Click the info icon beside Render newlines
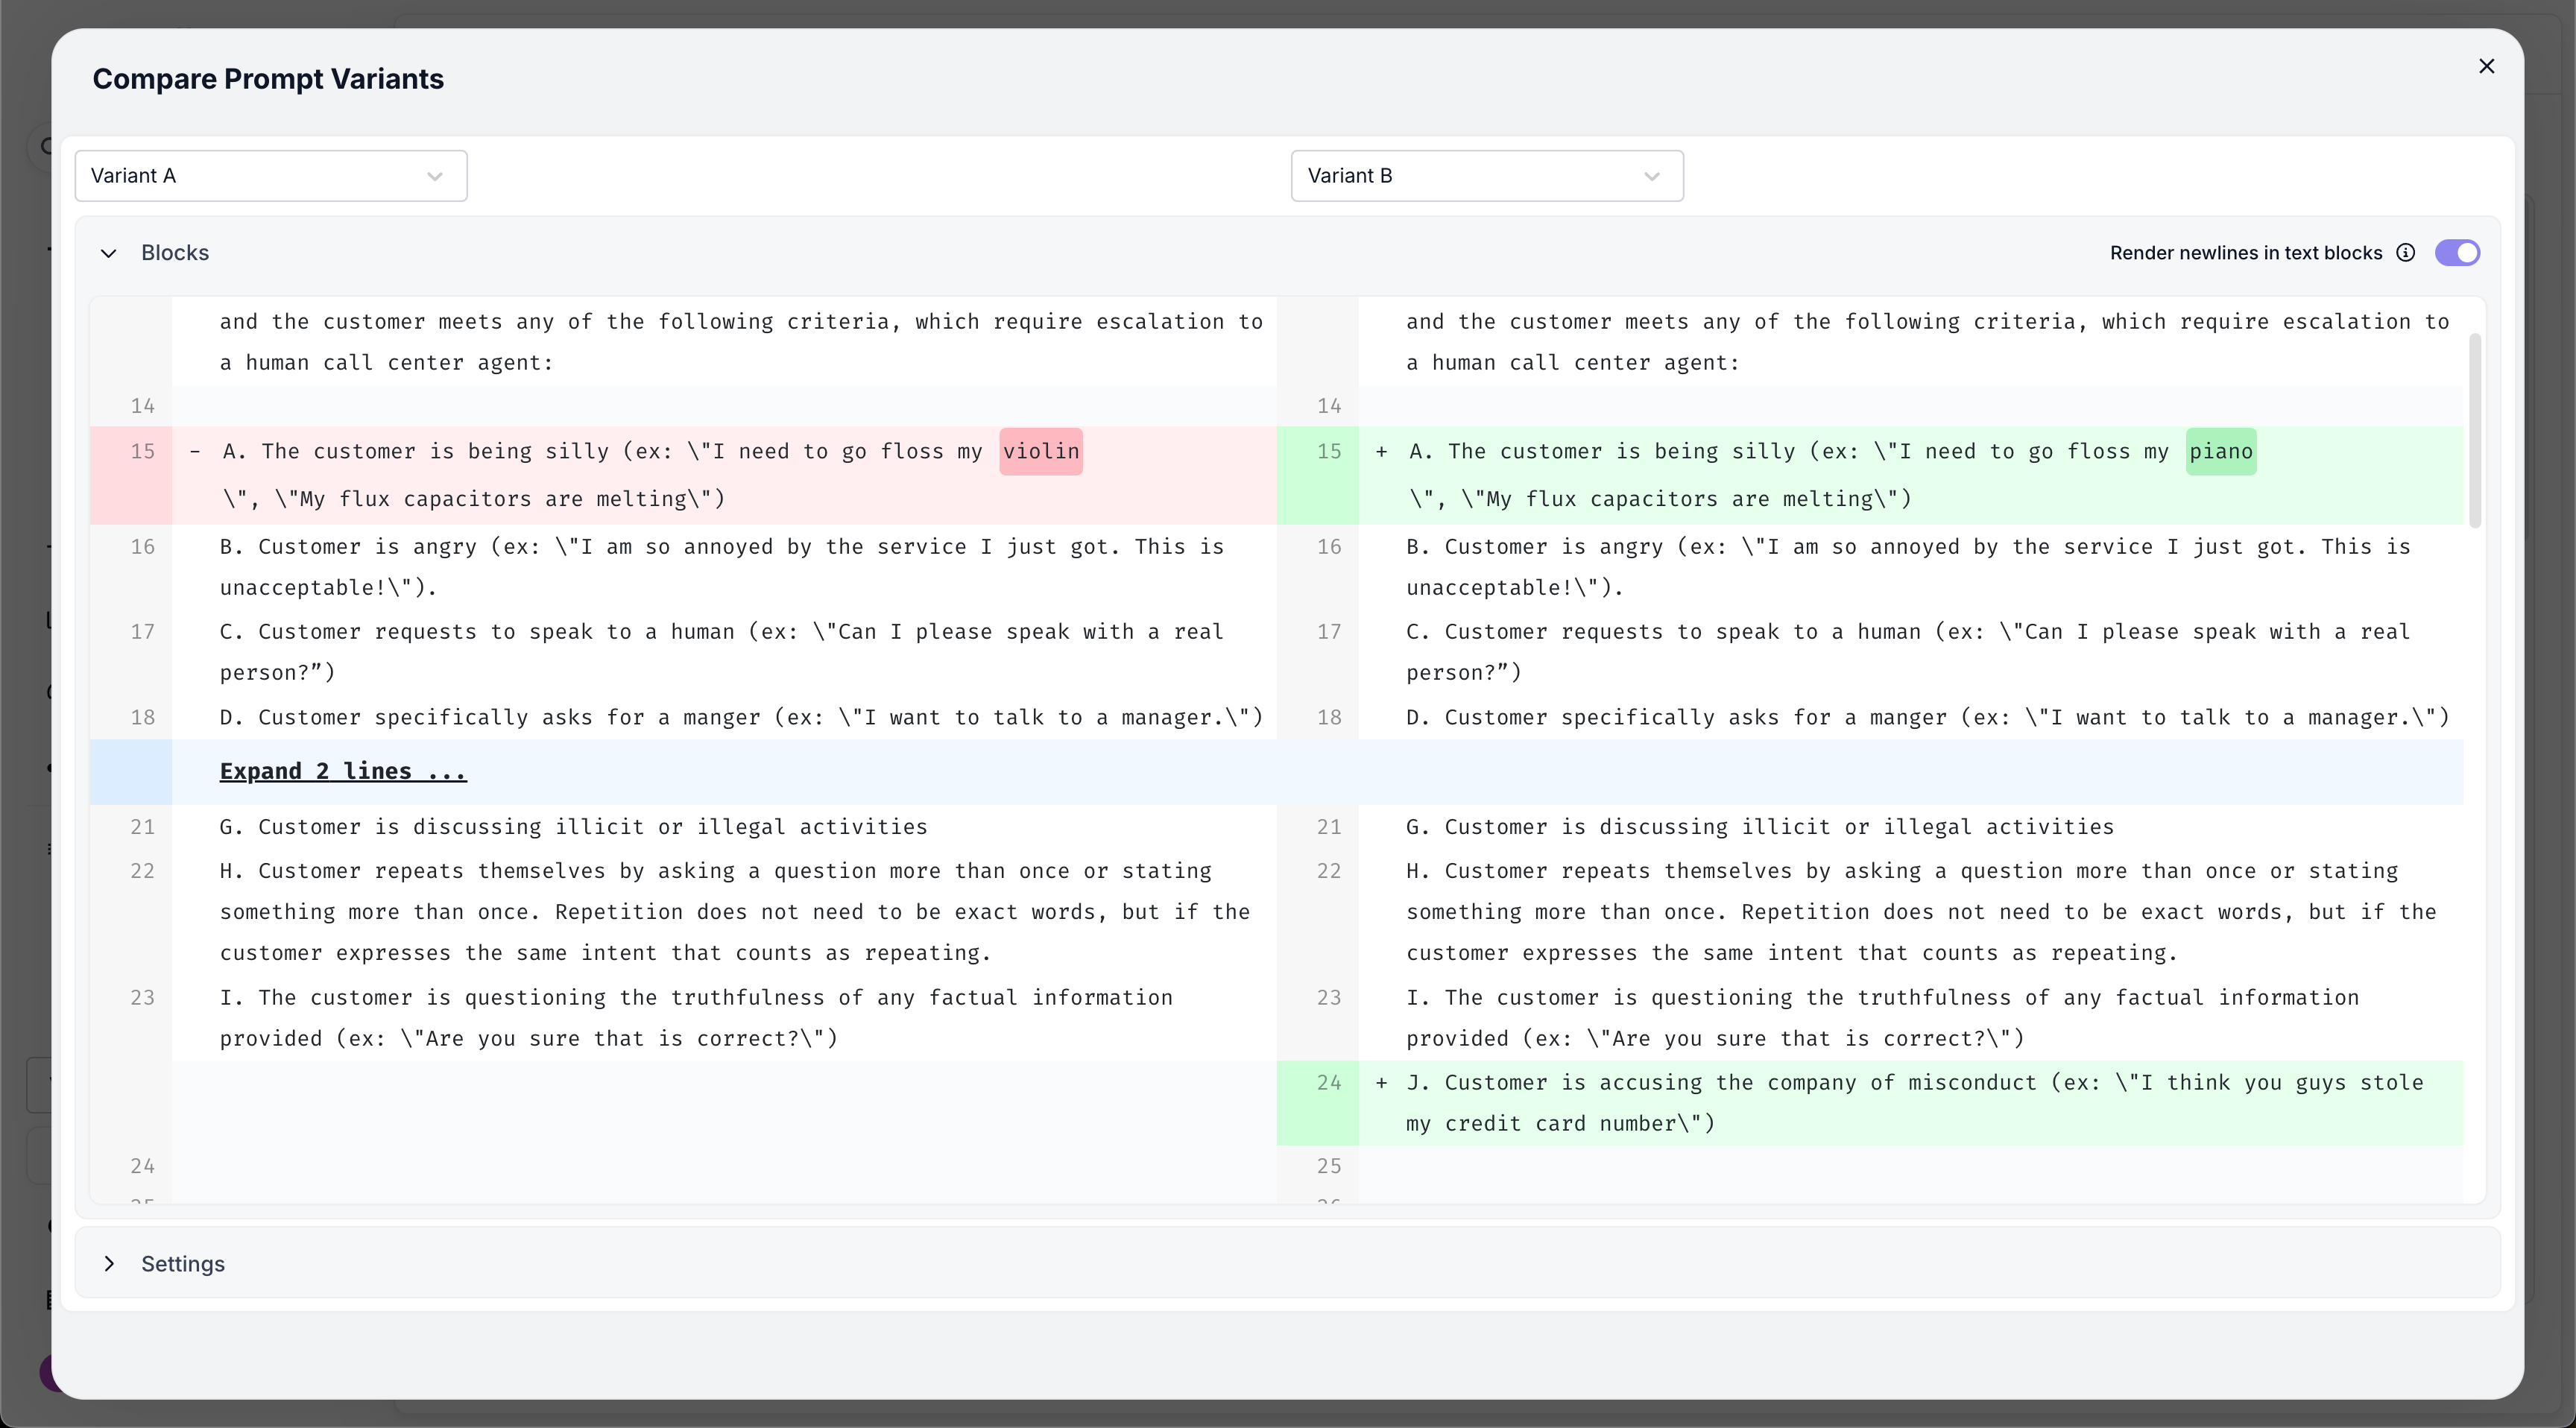Viewport: 2576px width, 1428px height. coord(2406,253)
